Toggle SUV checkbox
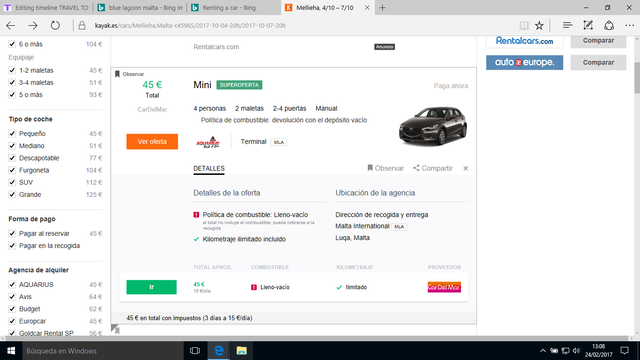The width and height of the screenshot is (640, 360). (12, 182)
